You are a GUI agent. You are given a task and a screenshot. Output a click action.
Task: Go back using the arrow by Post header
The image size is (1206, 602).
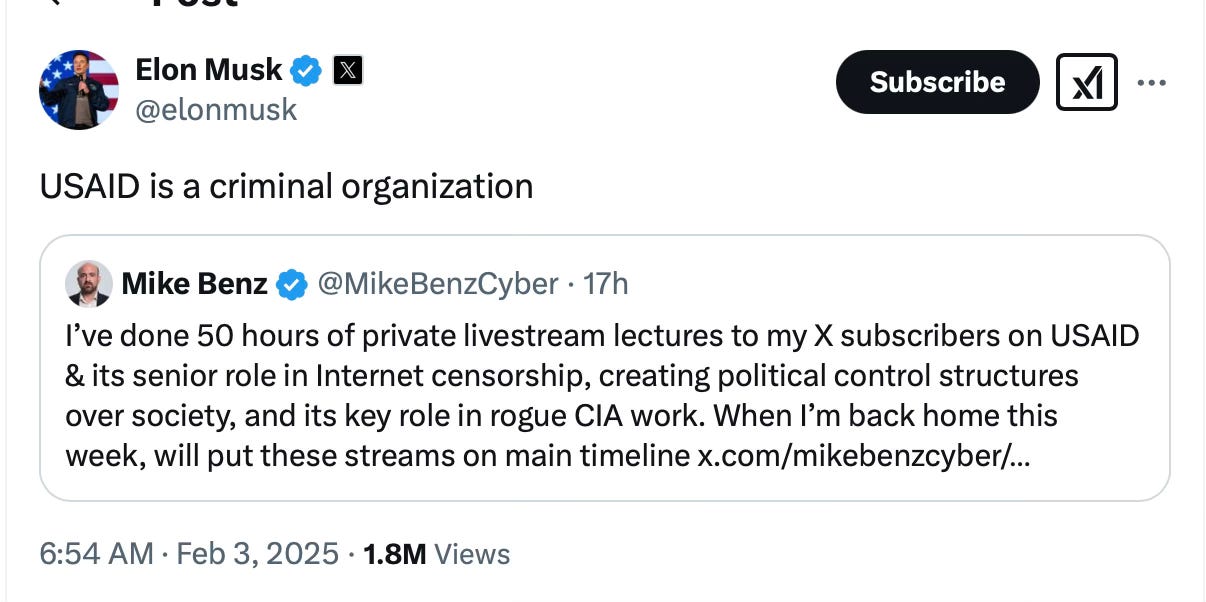(58, 3)
